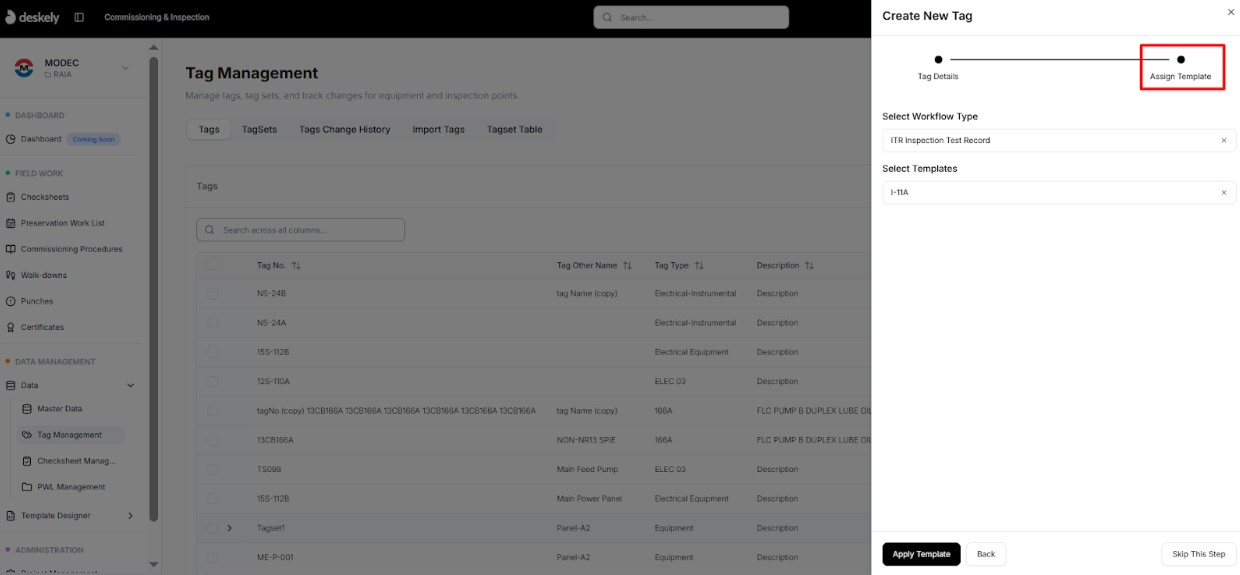This screenshot has height=575, width=1240.
Task: Click the search magnifier icon in top bar
Action: pos(608,18)
